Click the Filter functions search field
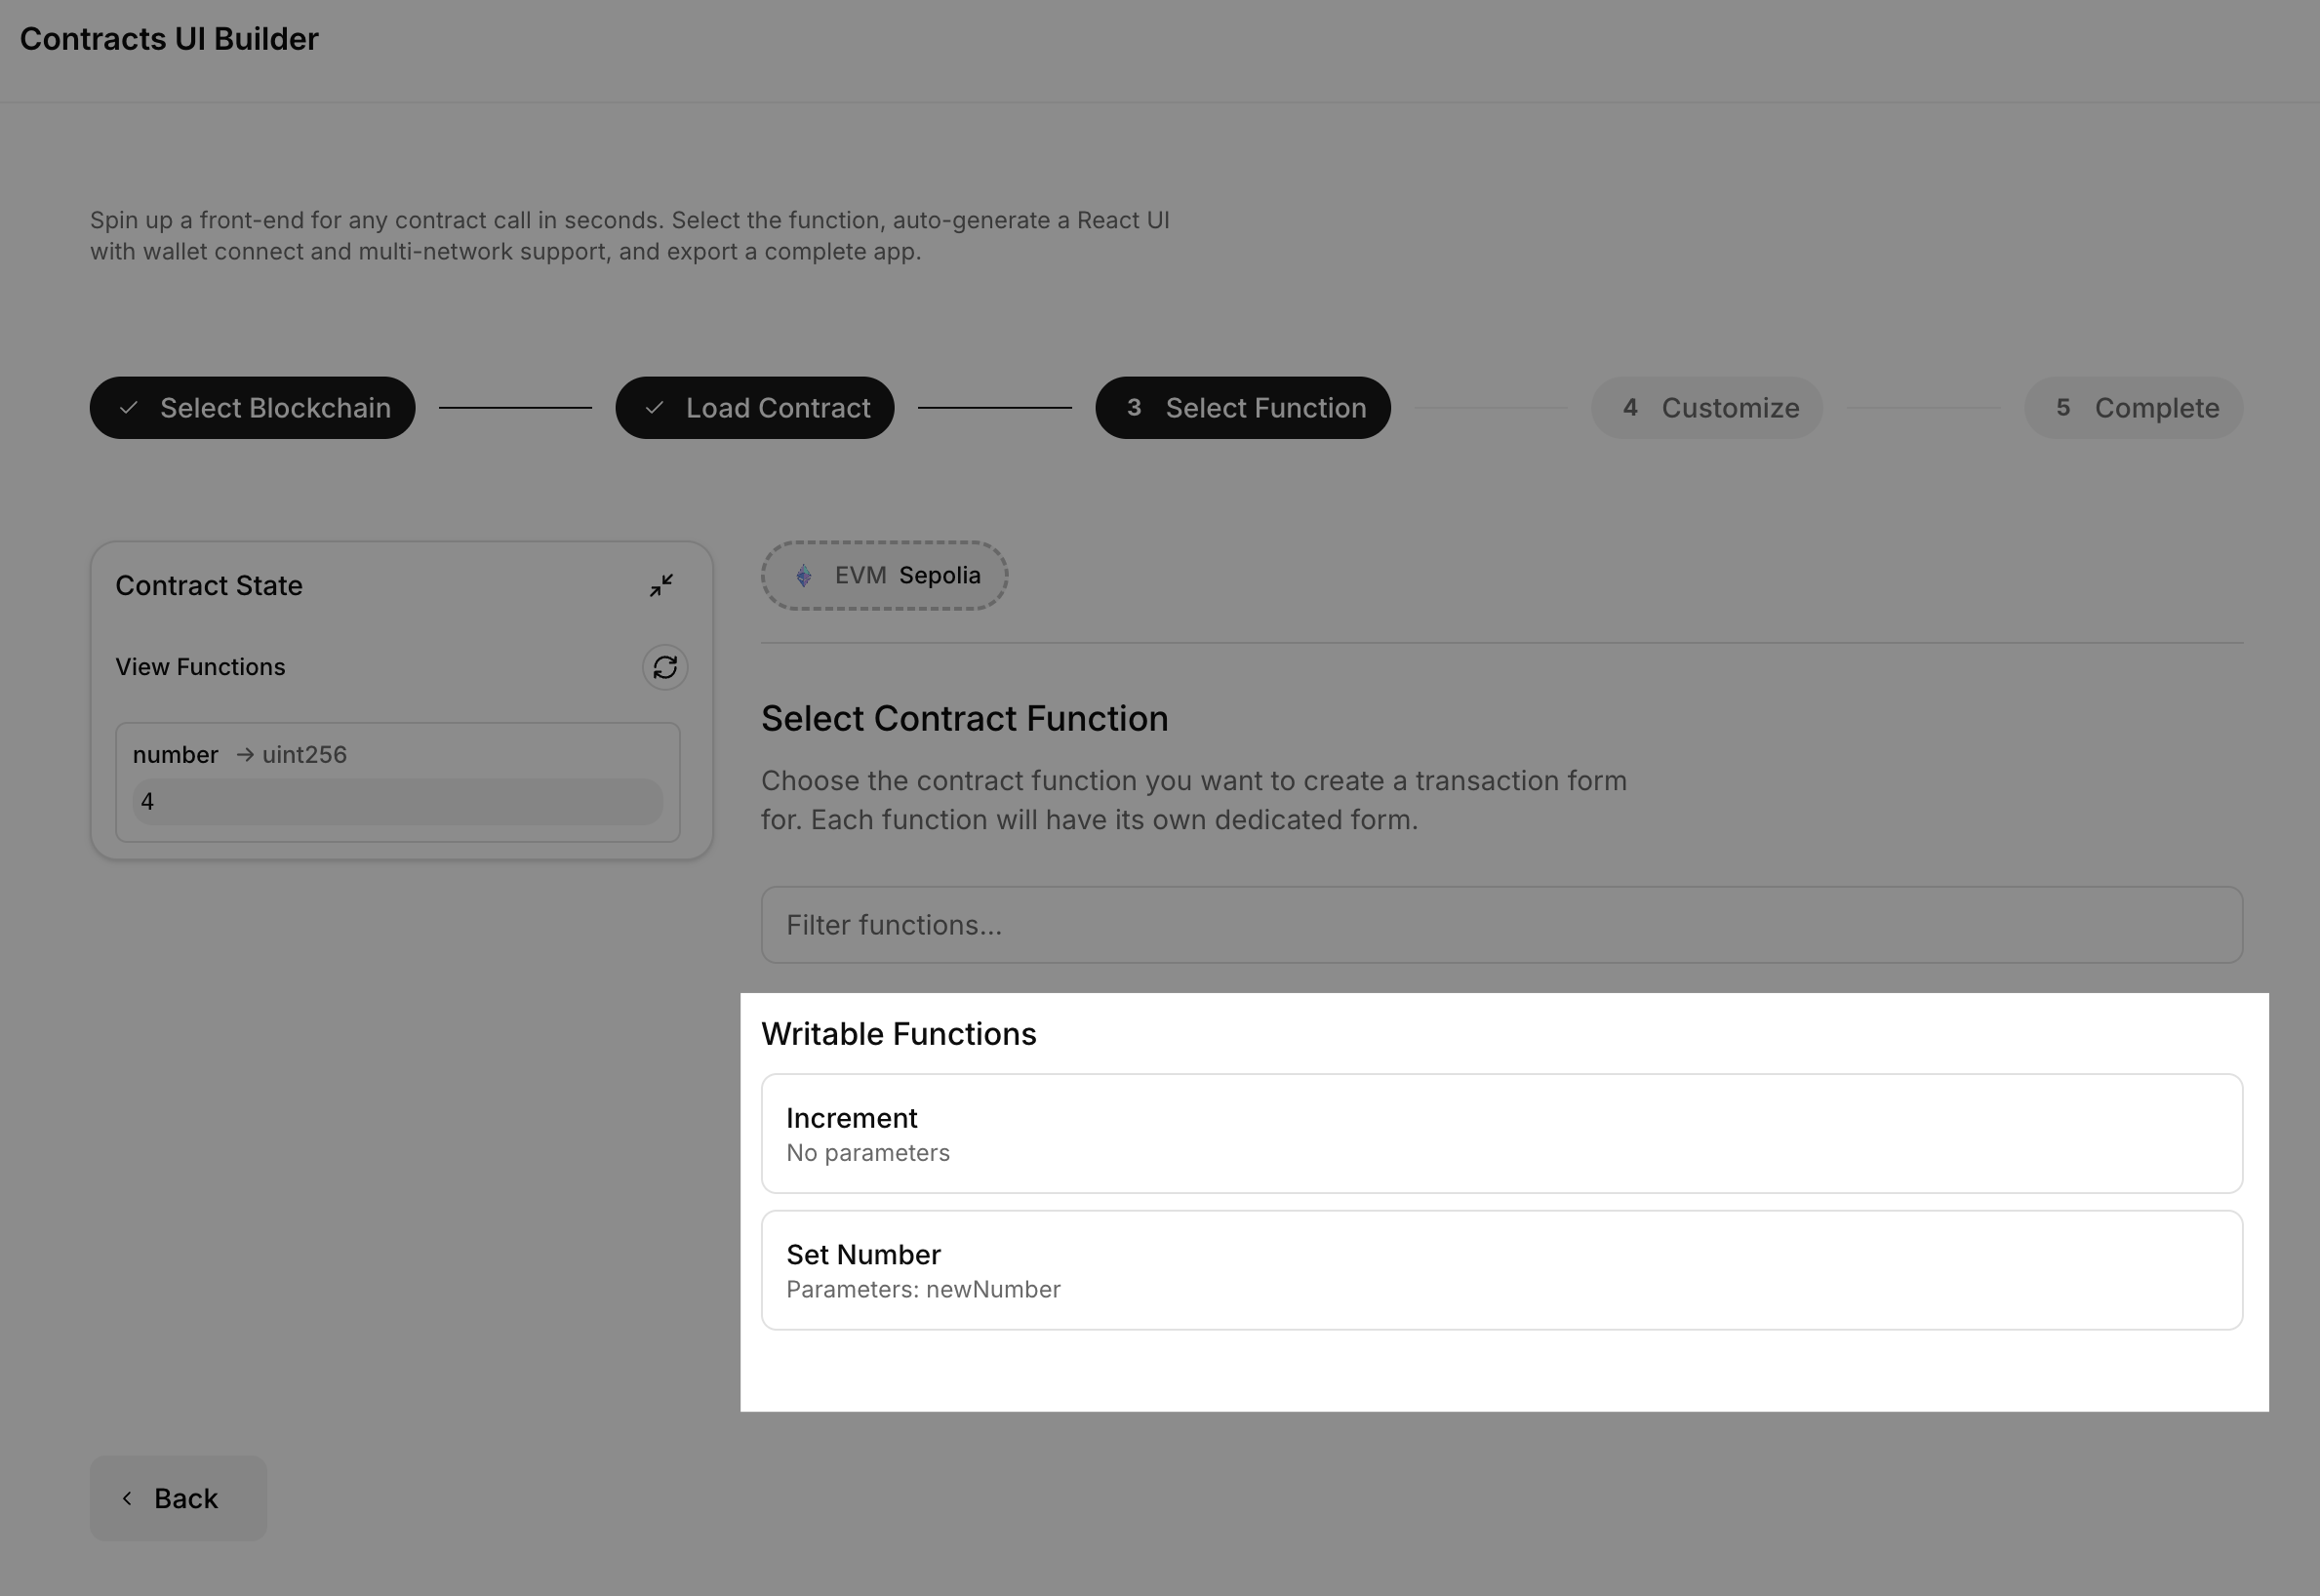 [x=1500, y=924]
